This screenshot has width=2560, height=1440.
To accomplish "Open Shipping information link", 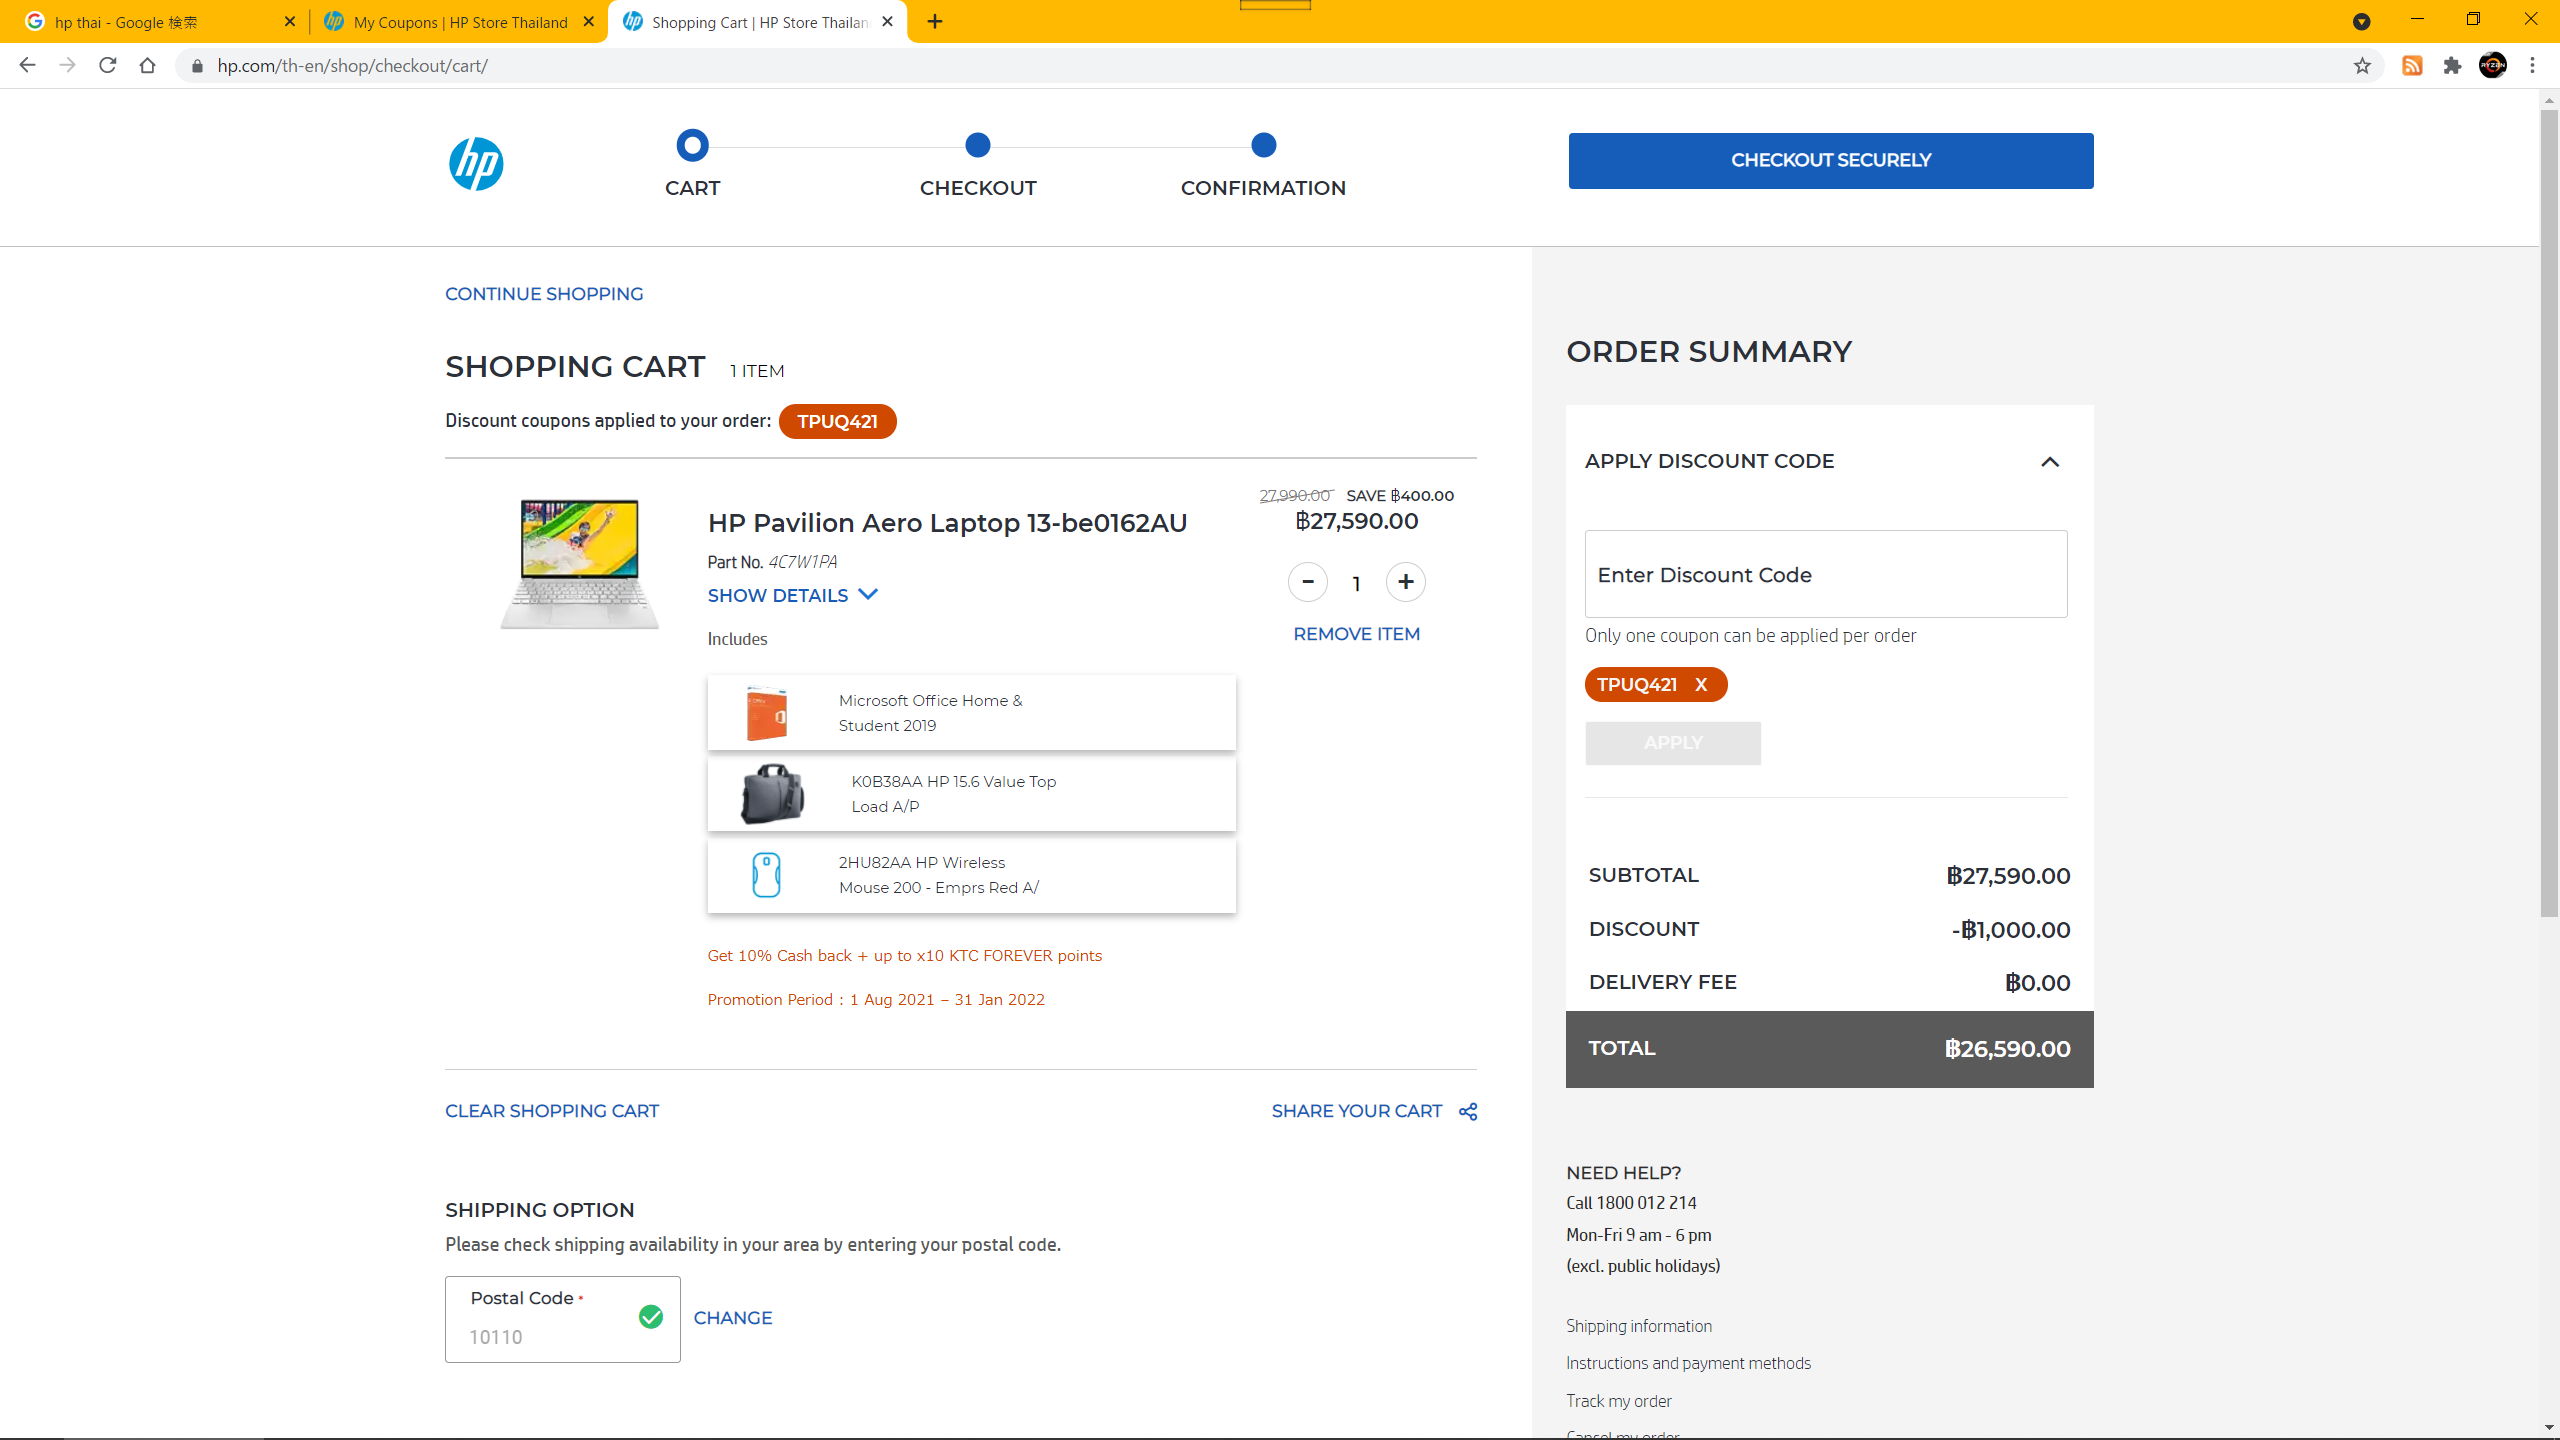I will coord(1638,1326).
